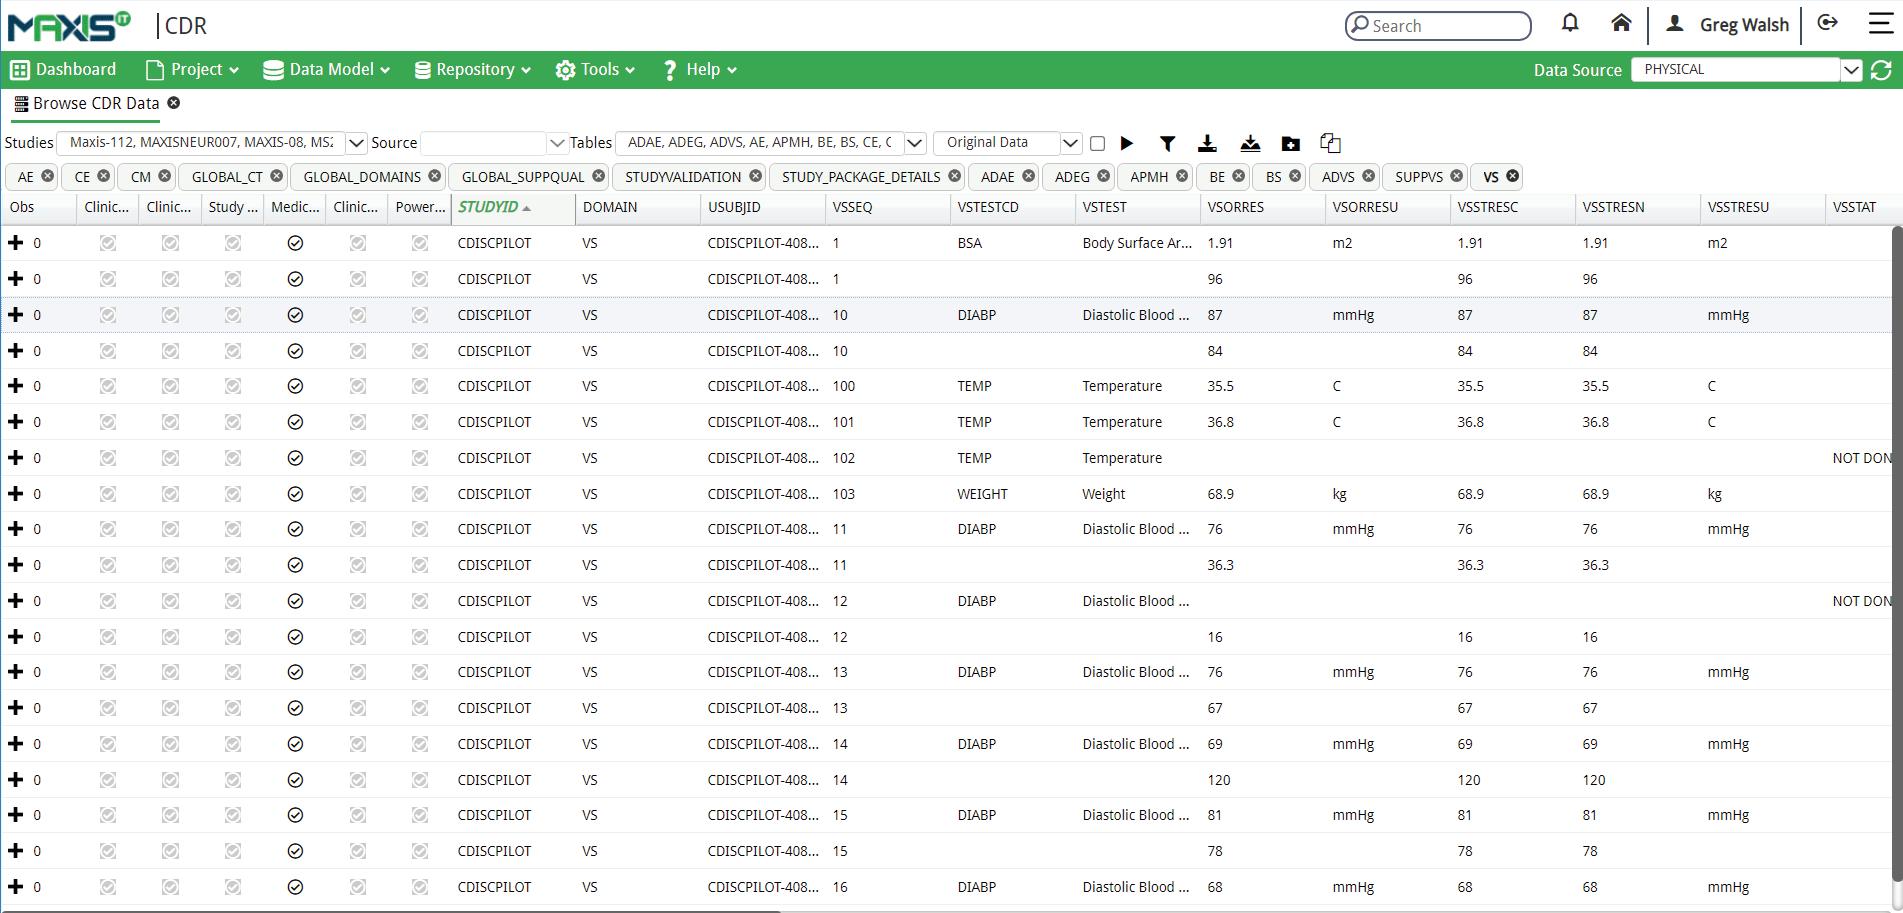Tick the checkbox next to Original Data
The height and width of the screenshot is (913, 1903).
click(x=1097, y=143)
